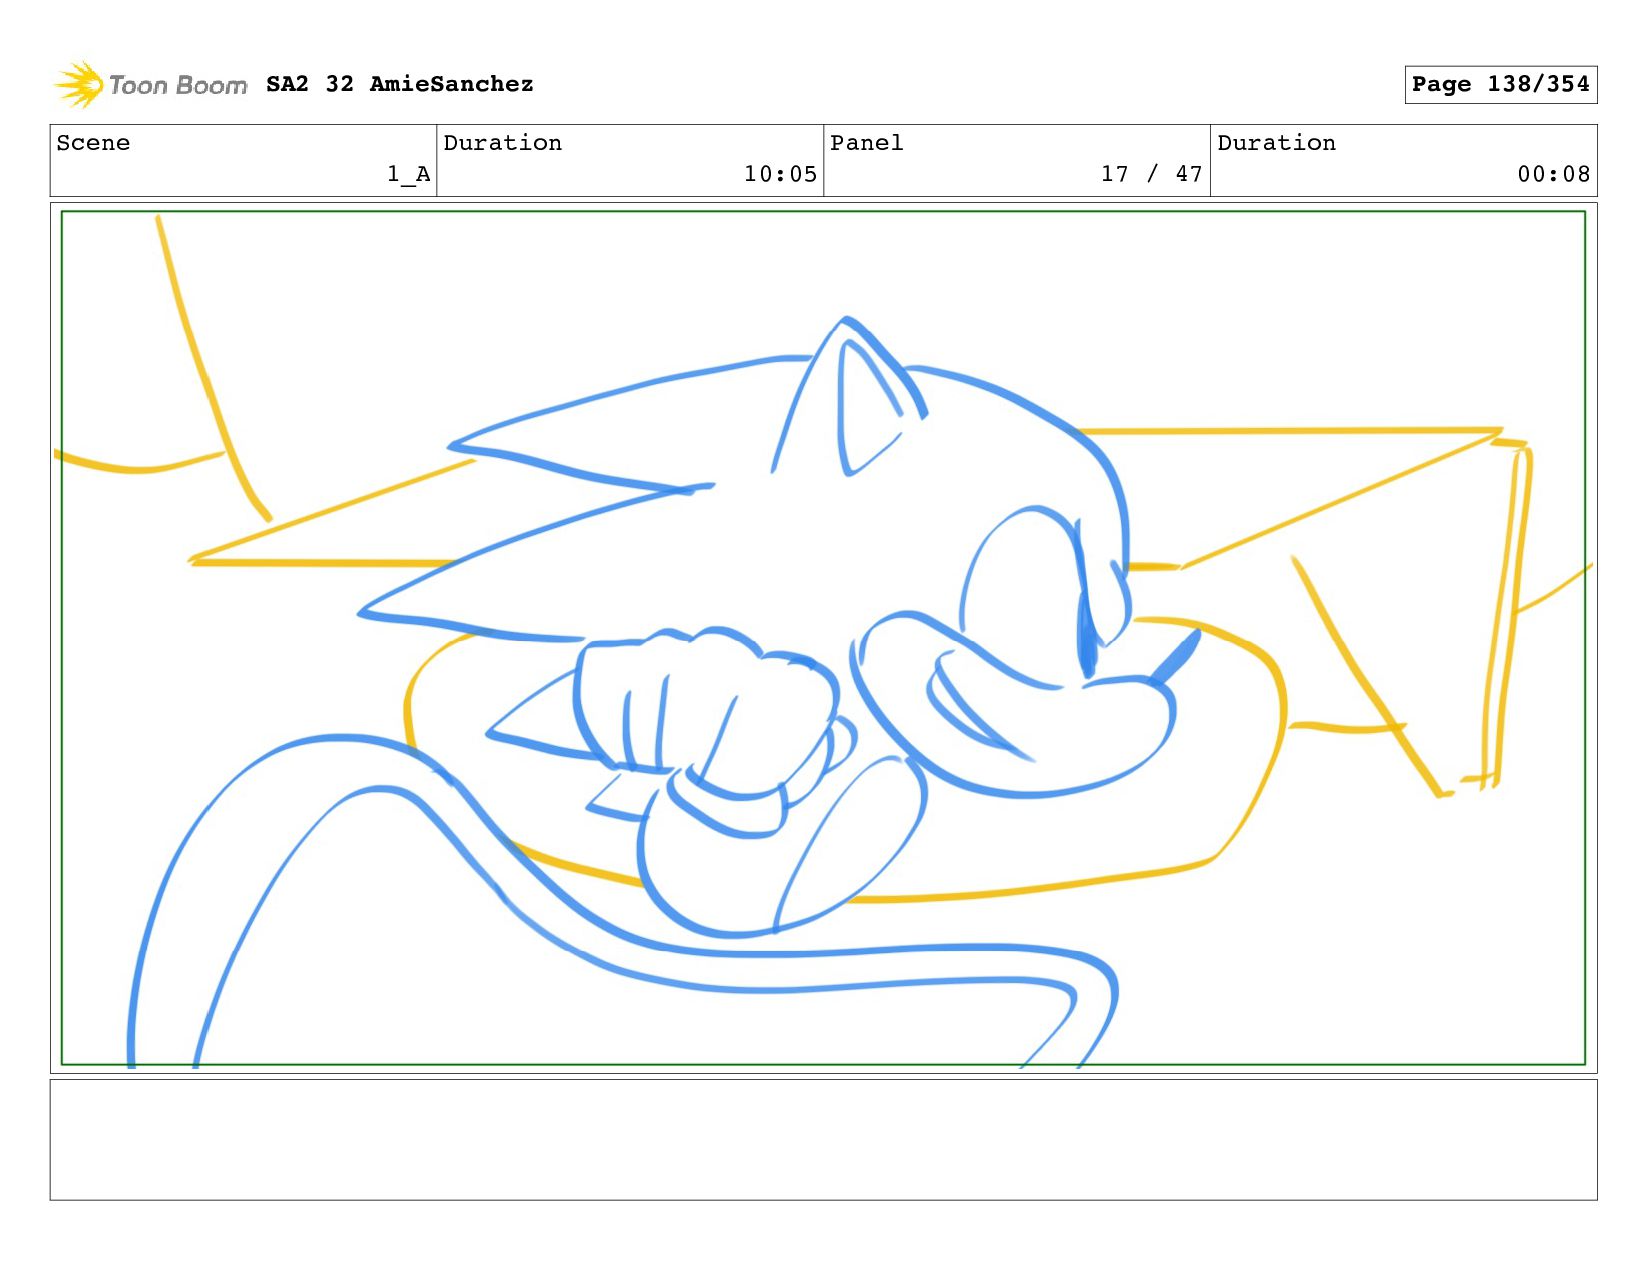Viewport: 1650px width, 1275px height.
Task: Click the scene duration value '10:05'
Action: pos(780,174)
